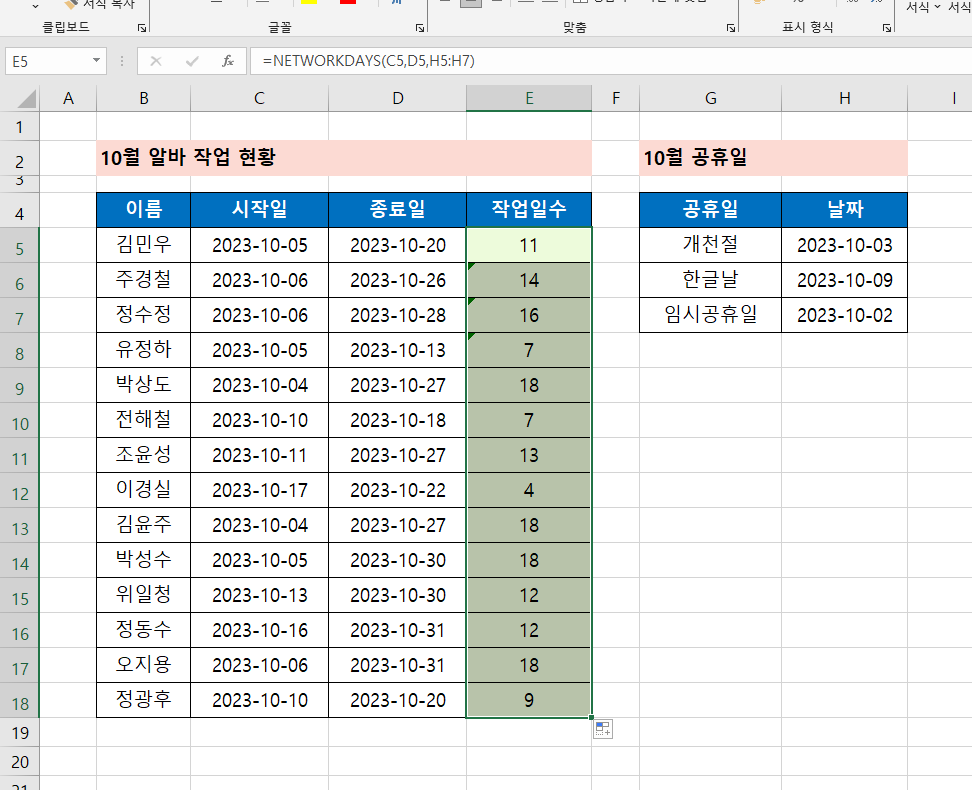
Task: Select row 1 header
Action: (19, 127)
